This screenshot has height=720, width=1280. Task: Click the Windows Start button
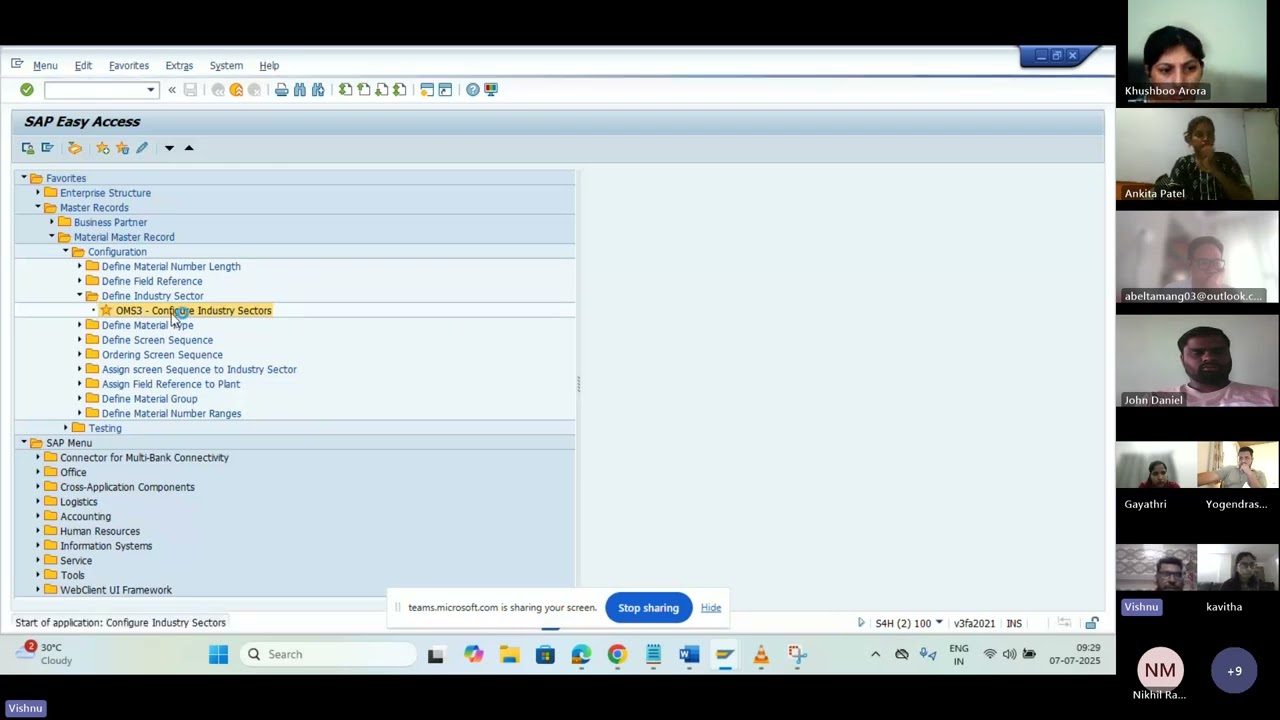(x=218, y=655)
